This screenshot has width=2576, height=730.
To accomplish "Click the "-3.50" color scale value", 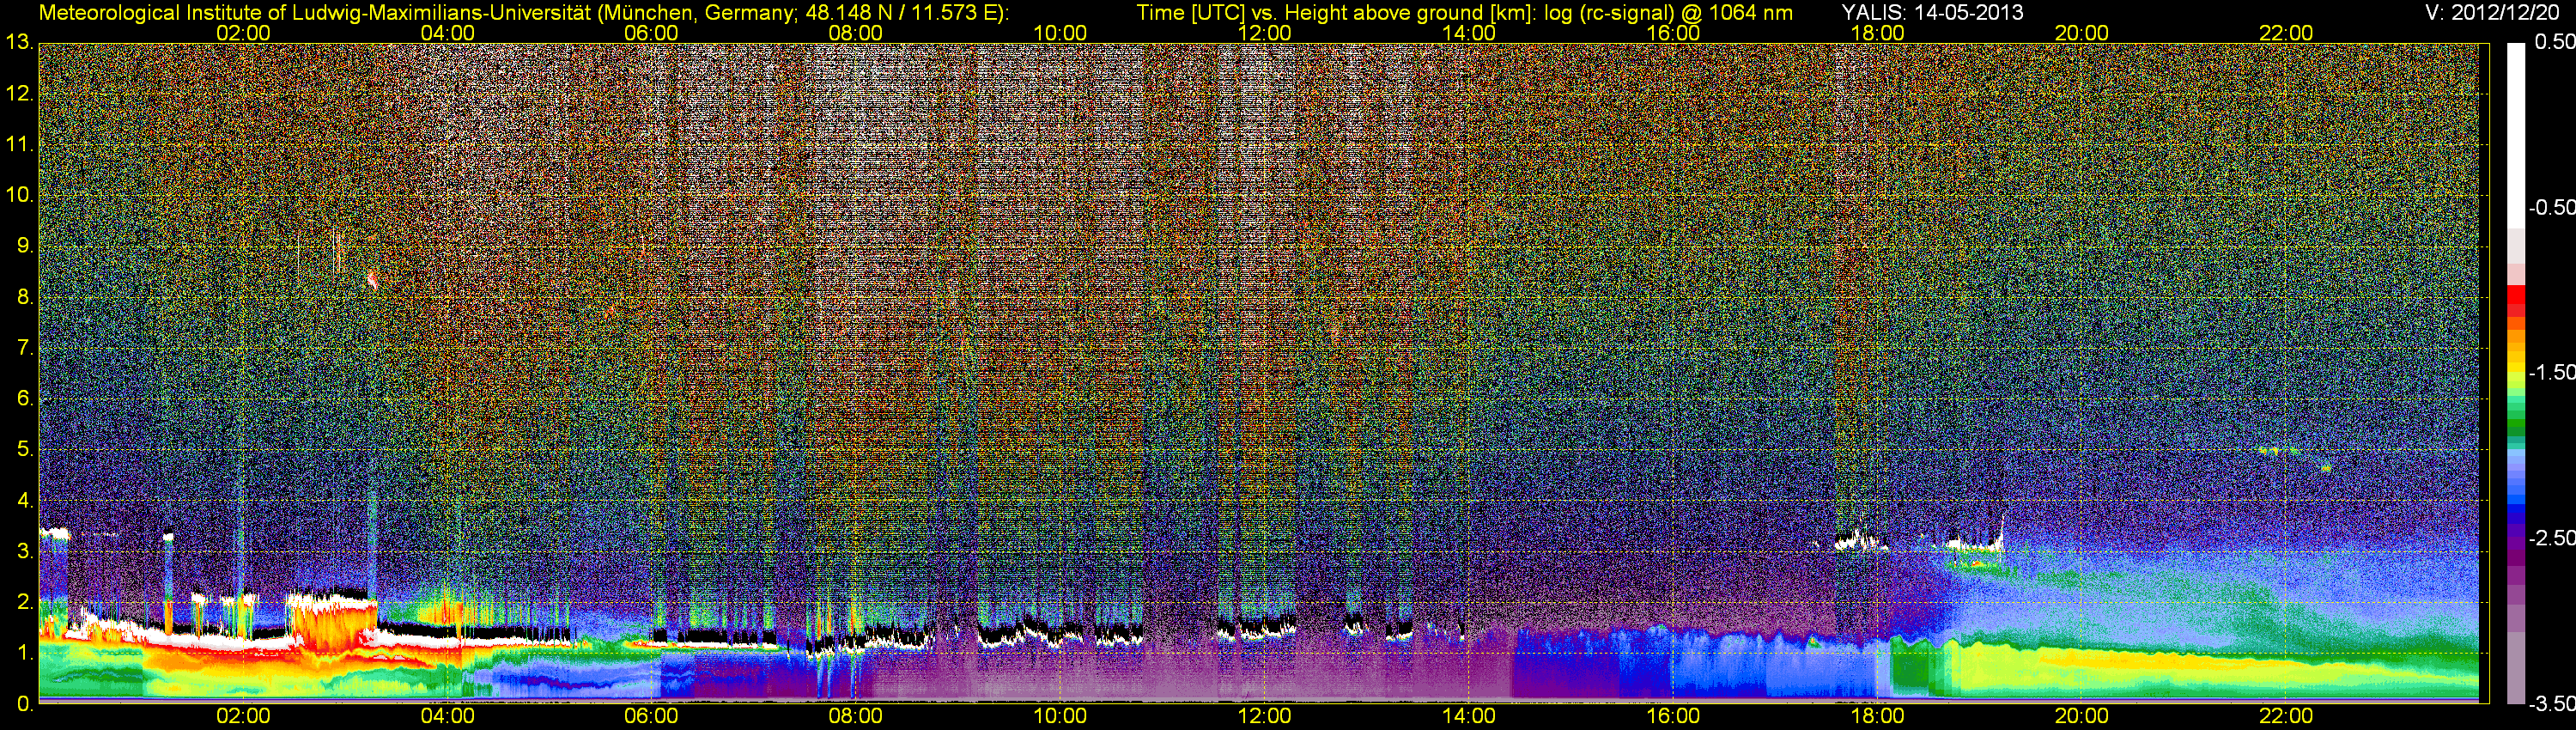I will point(2551,704).
